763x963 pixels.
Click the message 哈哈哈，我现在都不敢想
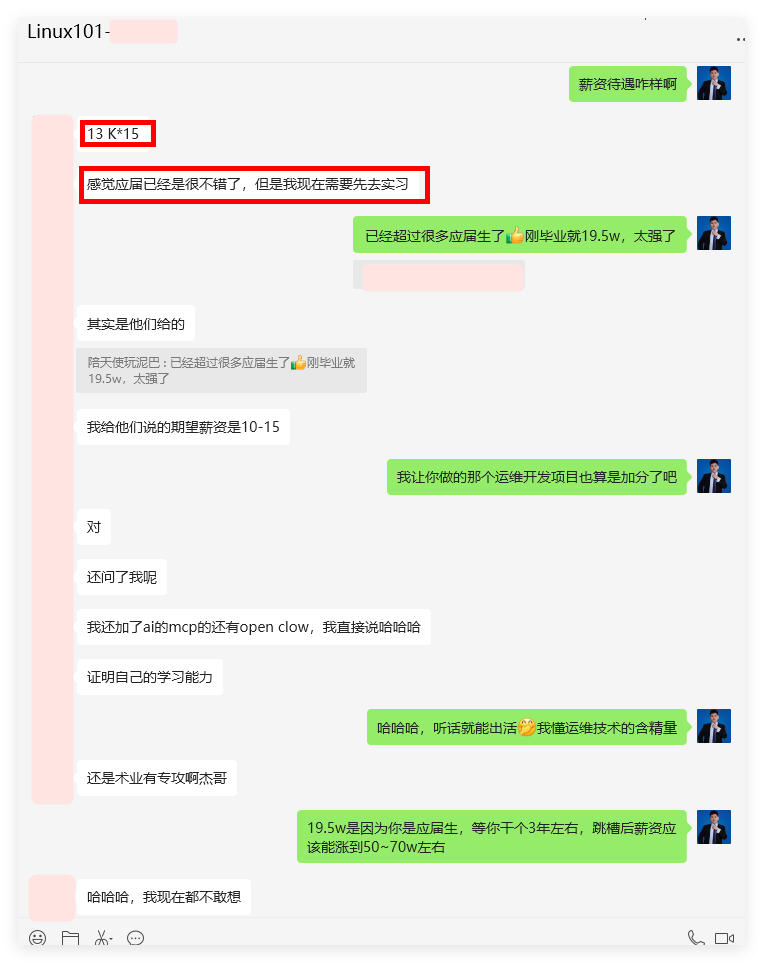(x=163, y=897)
